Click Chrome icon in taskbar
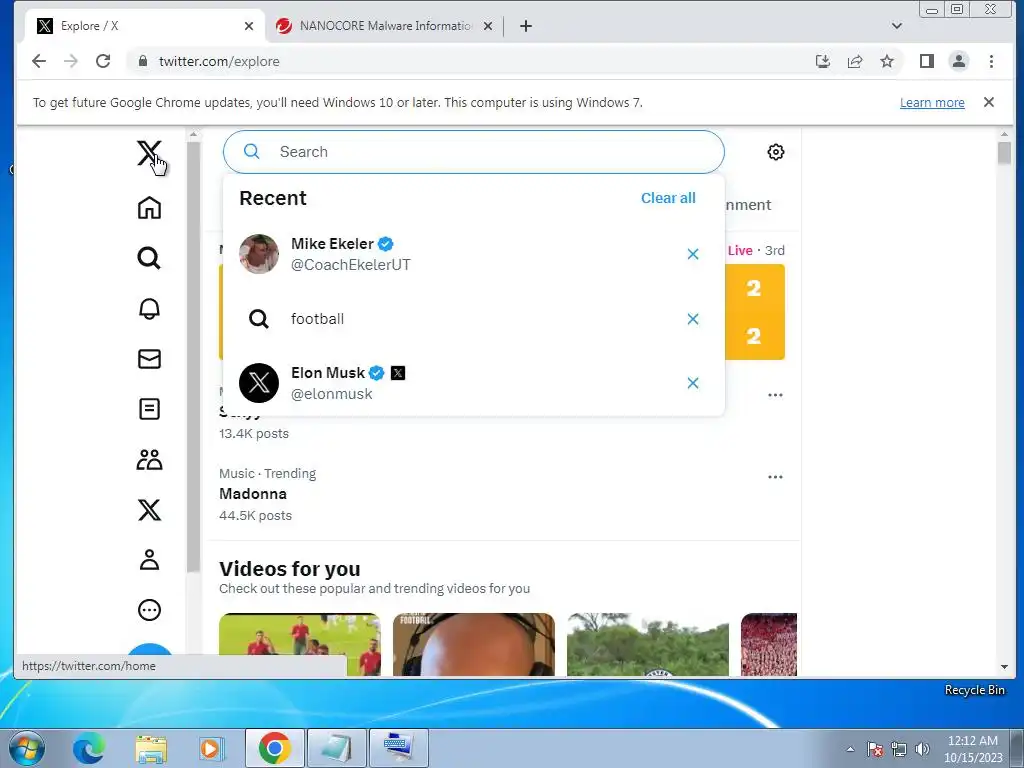The height and width of the screenshot is (768, 1024). click(274, 748)
